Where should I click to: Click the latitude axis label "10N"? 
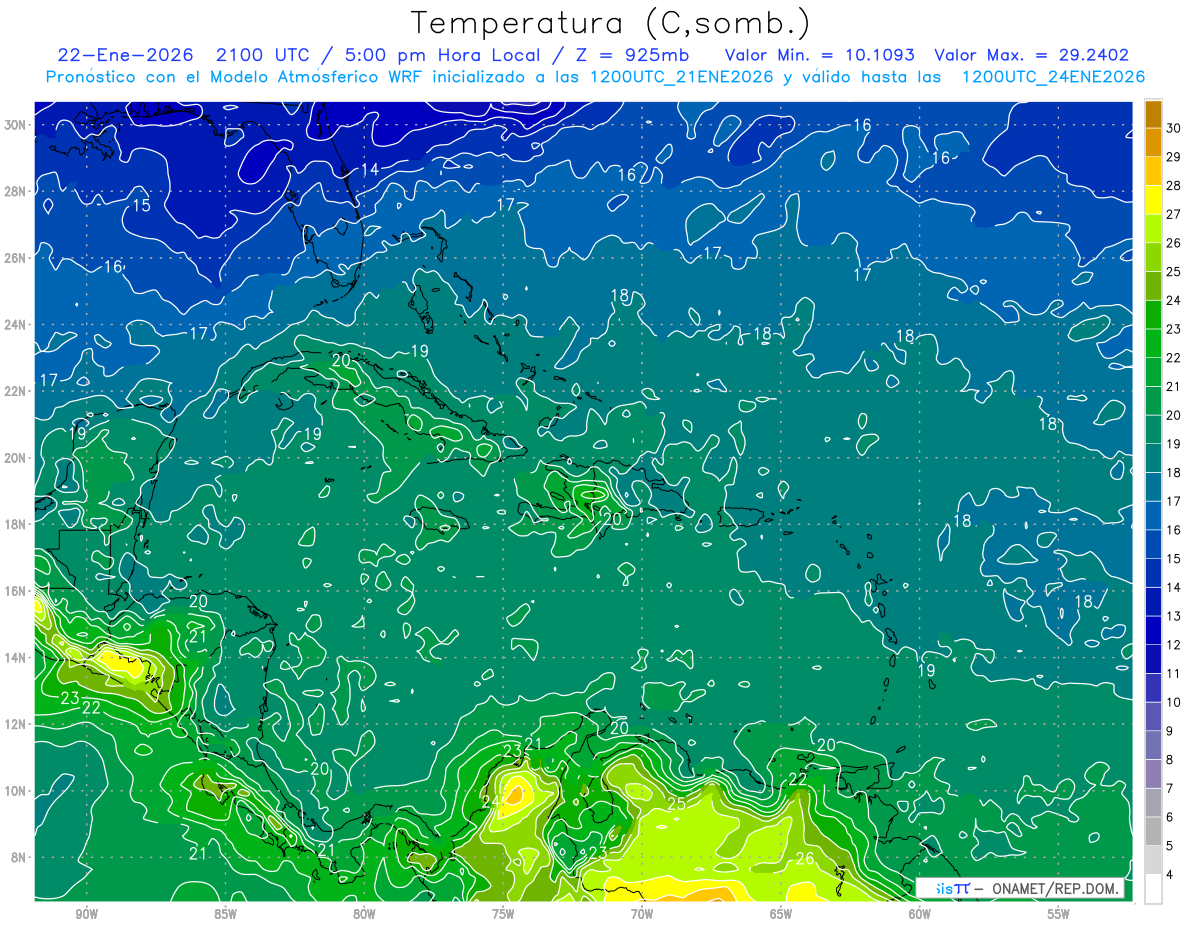pos(16,790)
